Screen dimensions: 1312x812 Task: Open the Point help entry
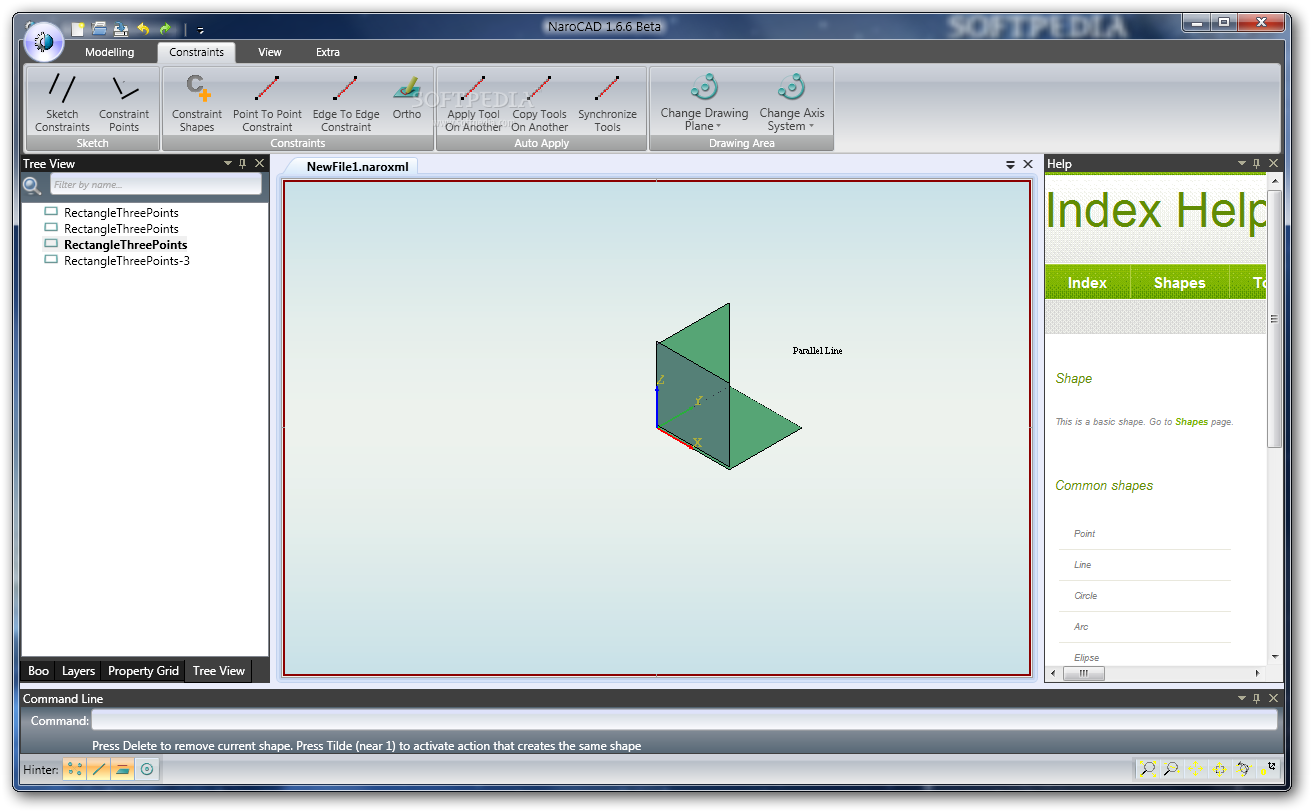tap(1084, 534)
